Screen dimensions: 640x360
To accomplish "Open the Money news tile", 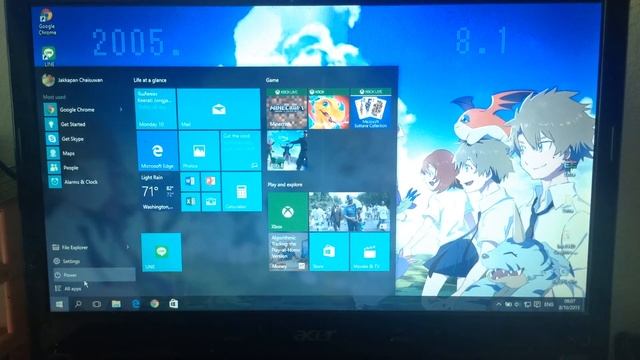I will (x=288, y=251).
